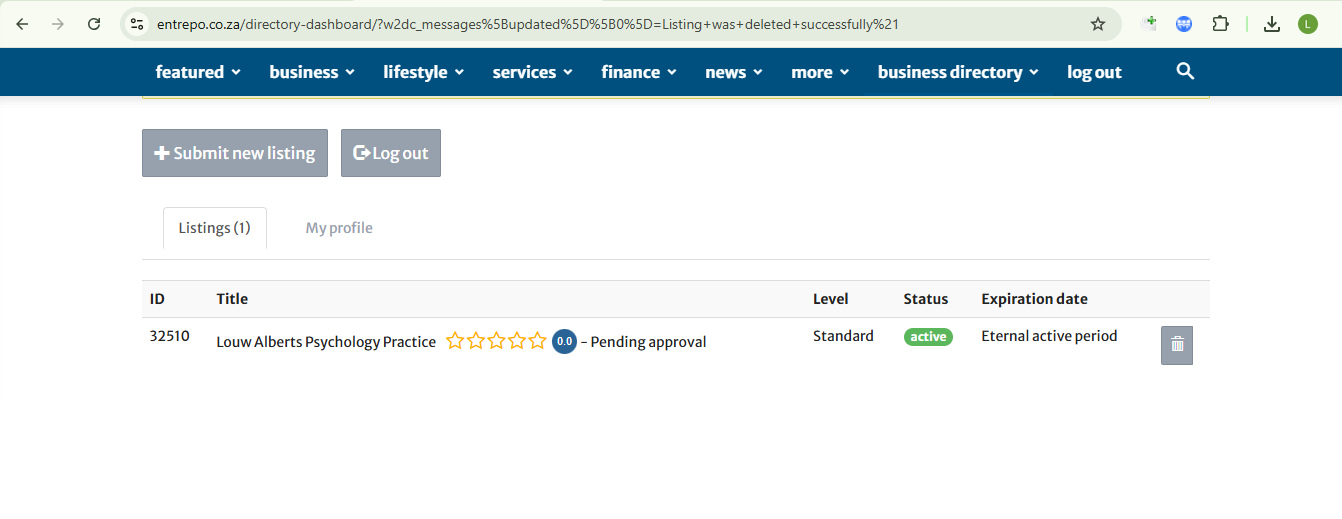Click Submit new listing button

pyautogui.click(x=235, y=153)
